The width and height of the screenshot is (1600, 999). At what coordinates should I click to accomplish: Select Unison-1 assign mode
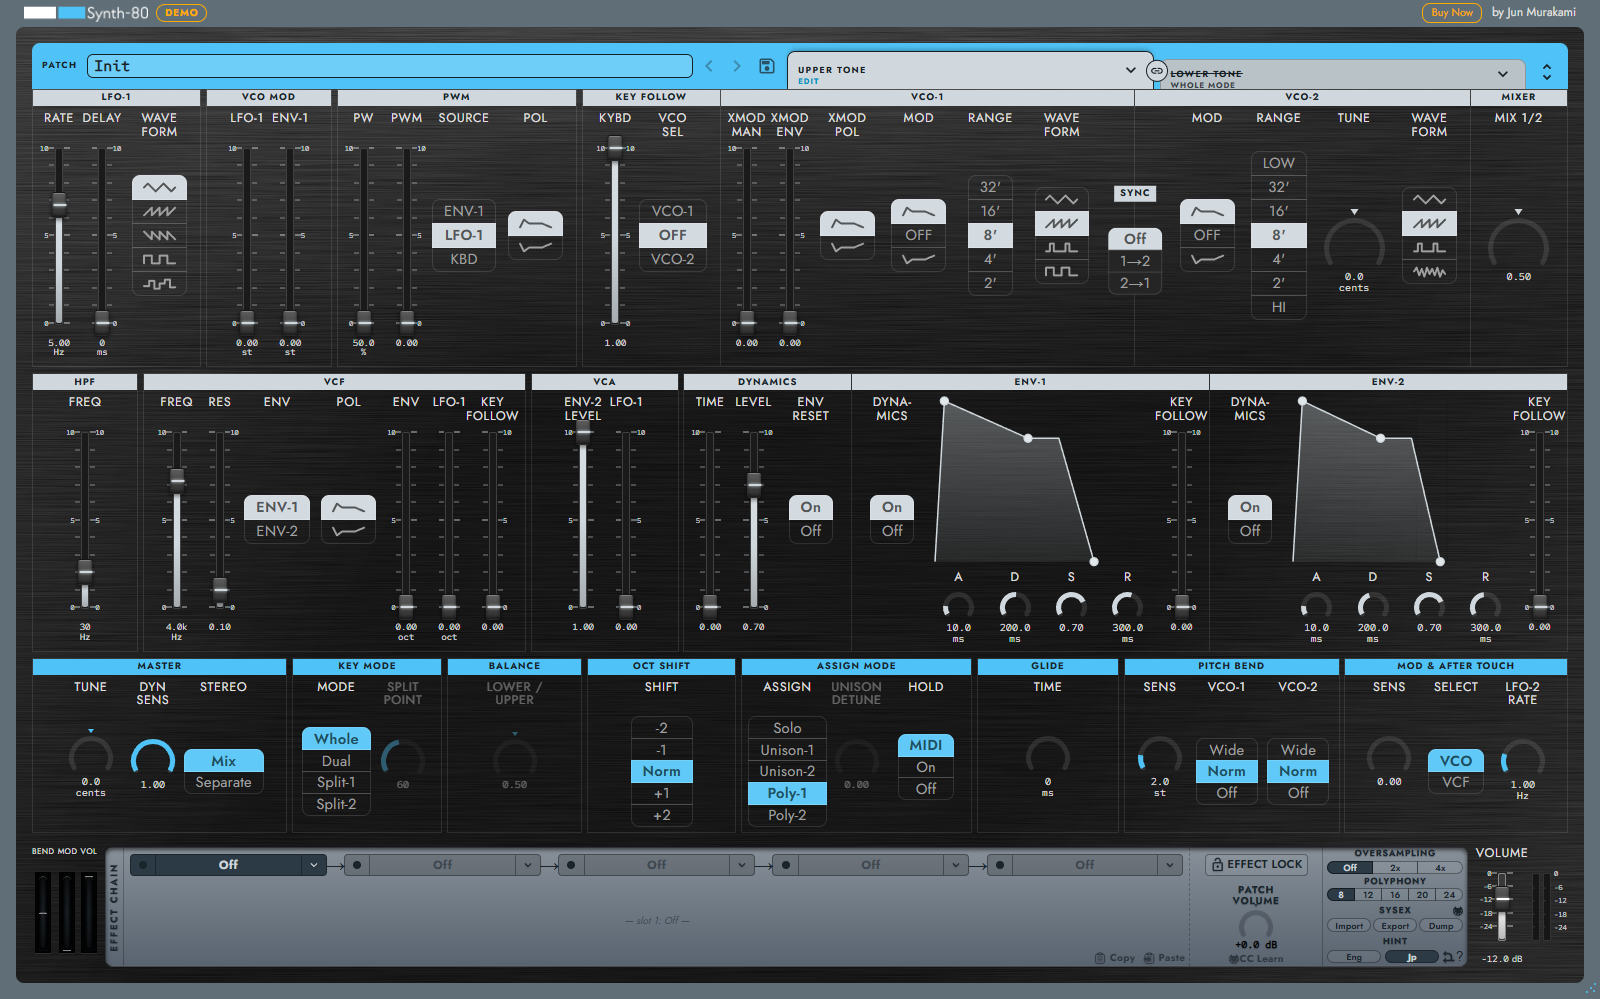click(x=787, y=750)
